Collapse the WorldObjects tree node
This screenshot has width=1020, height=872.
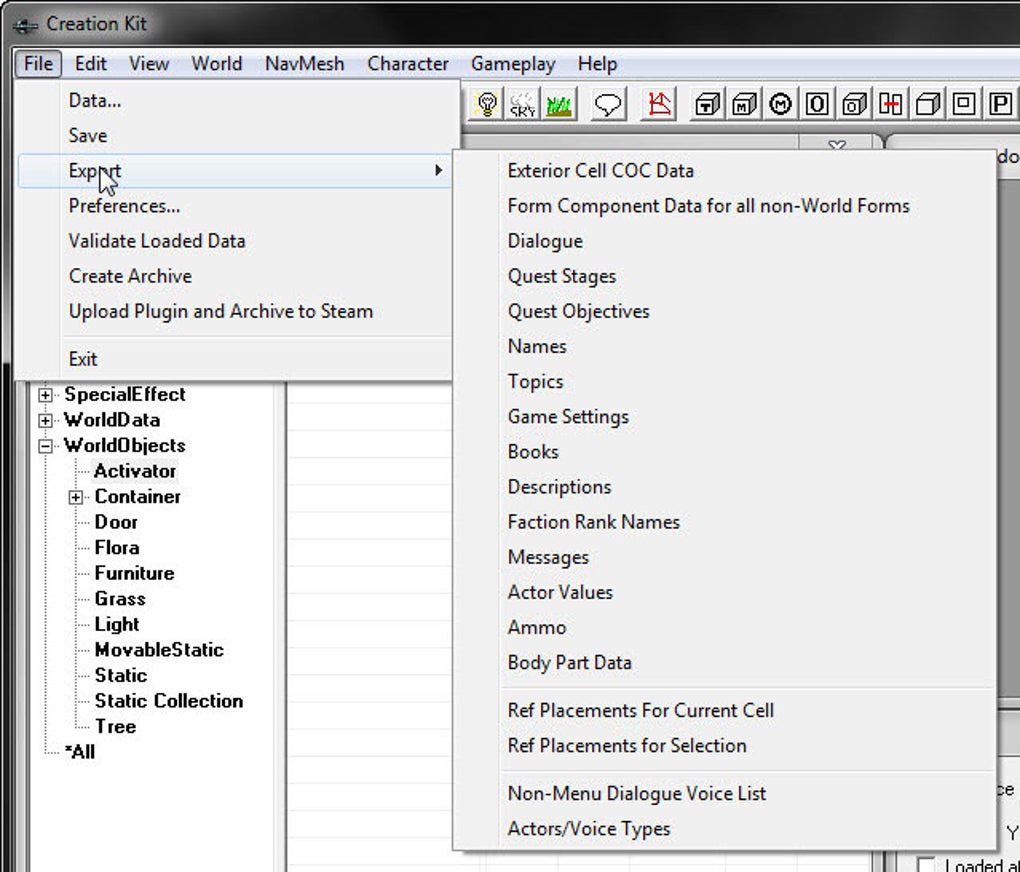coord(45,446)
